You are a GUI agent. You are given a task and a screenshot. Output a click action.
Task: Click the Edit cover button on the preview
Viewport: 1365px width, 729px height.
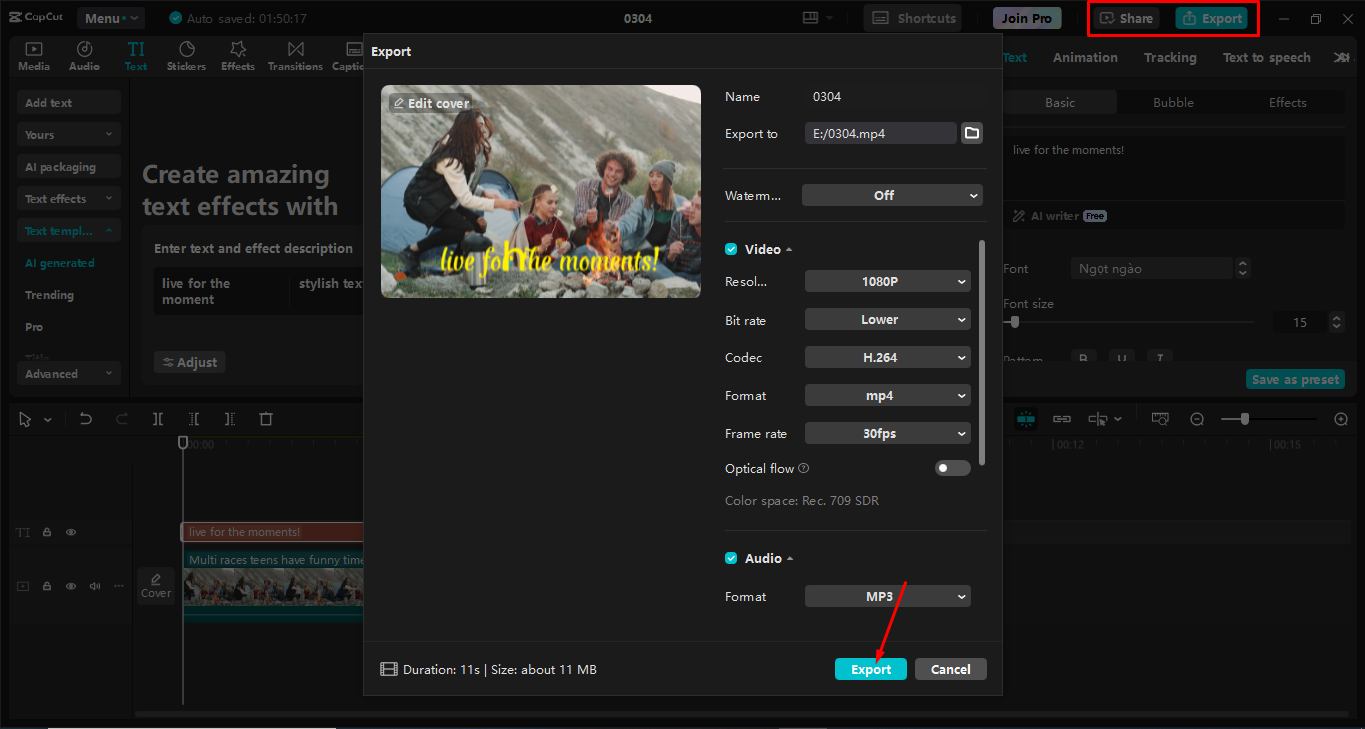[429, 103]
